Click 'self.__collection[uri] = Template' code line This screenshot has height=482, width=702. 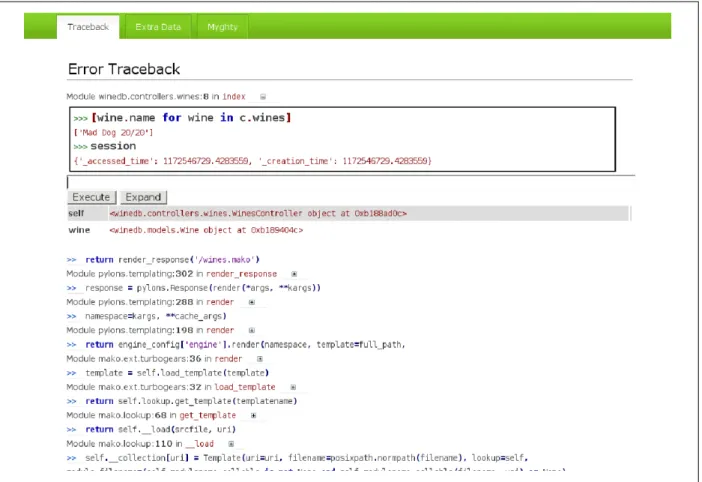307,458
